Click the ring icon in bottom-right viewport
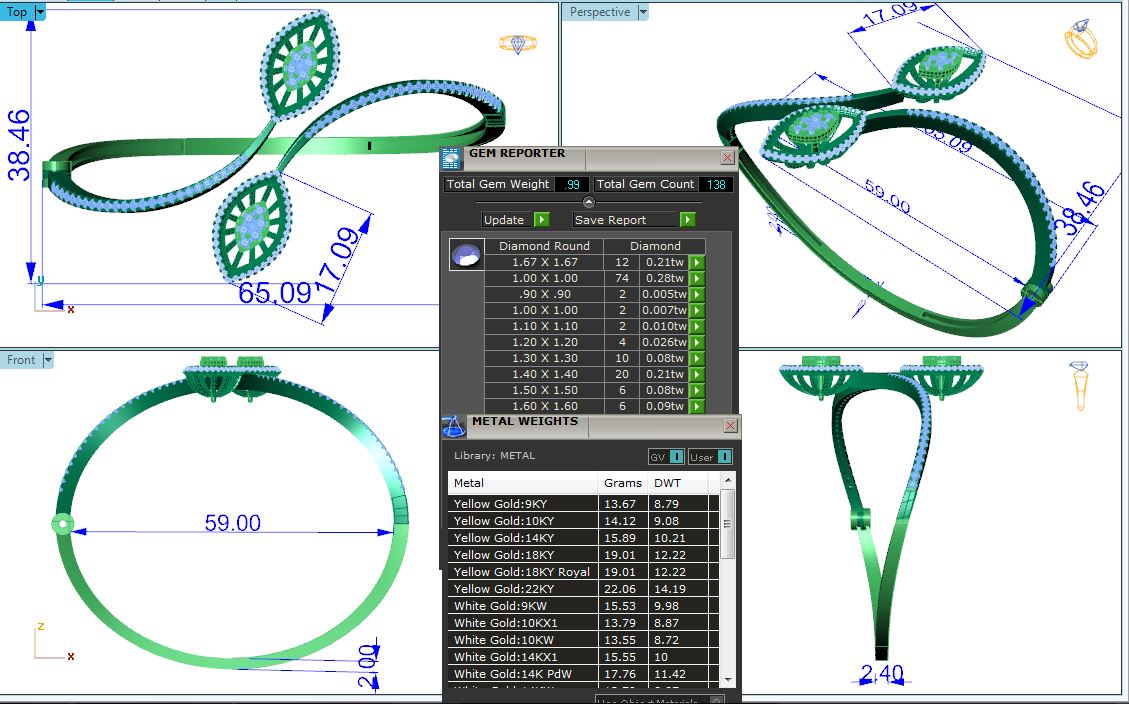The width and height of the screenshot is (1129, 704). 1081,386
